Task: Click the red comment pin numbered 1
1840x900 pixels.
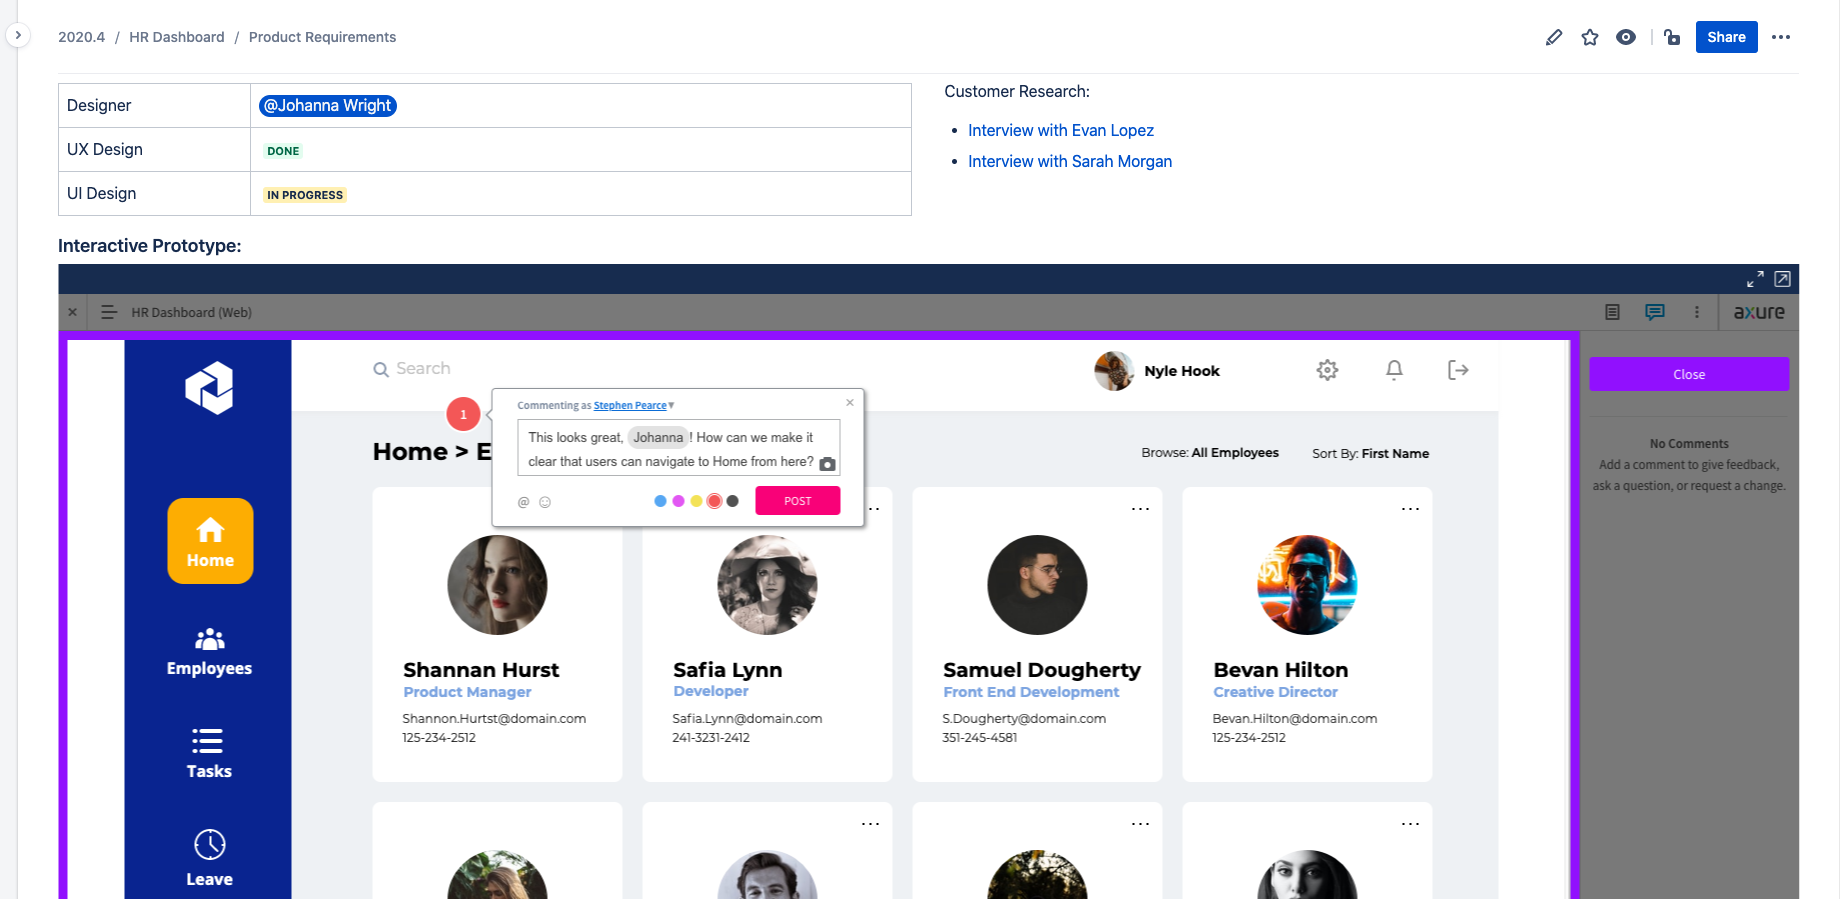Action: (x=463, y=414)
